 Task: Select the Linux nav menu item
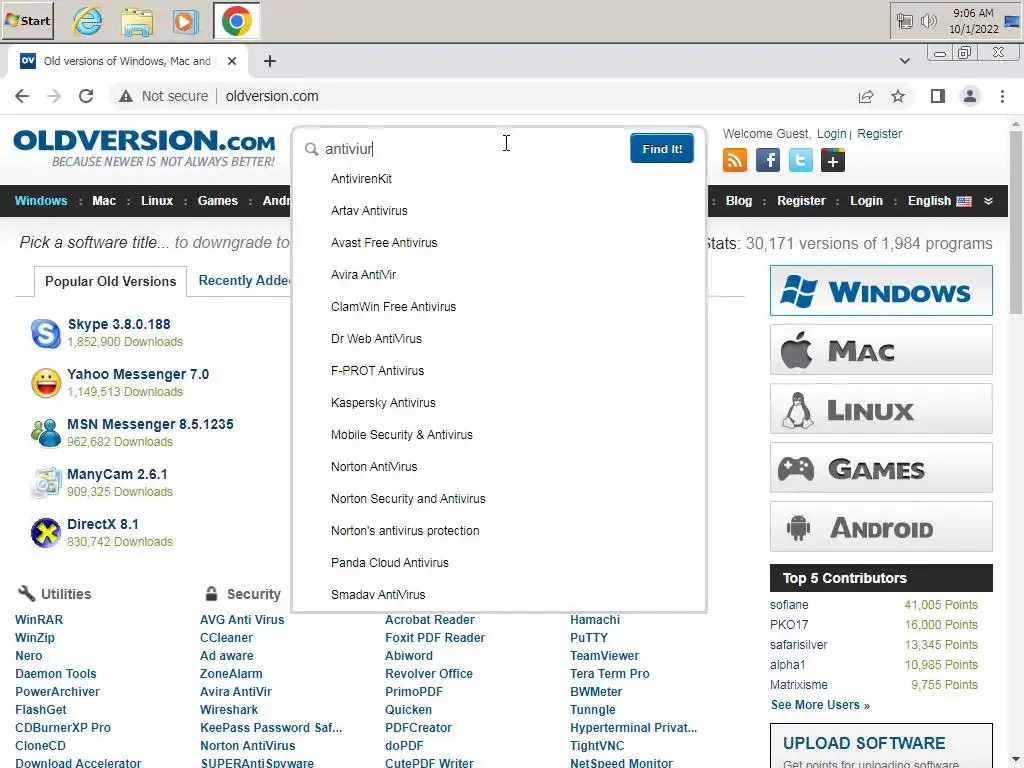coord(157,201)
